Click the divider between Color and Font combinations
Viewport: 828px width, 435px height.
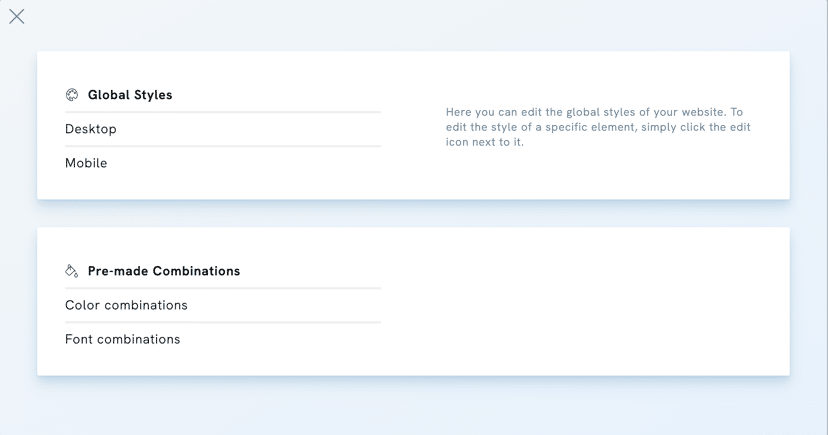(x=223, y=322)
